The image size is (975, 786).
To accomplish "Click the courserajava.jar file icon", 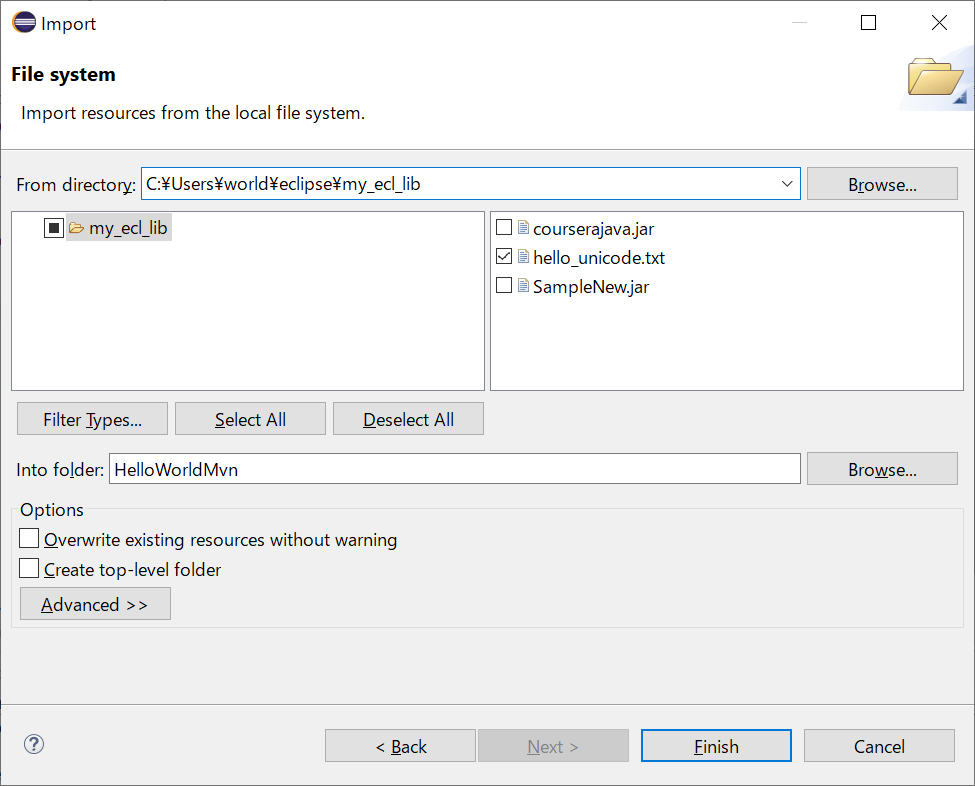I will pyautogui.click(x=524, y=228).
